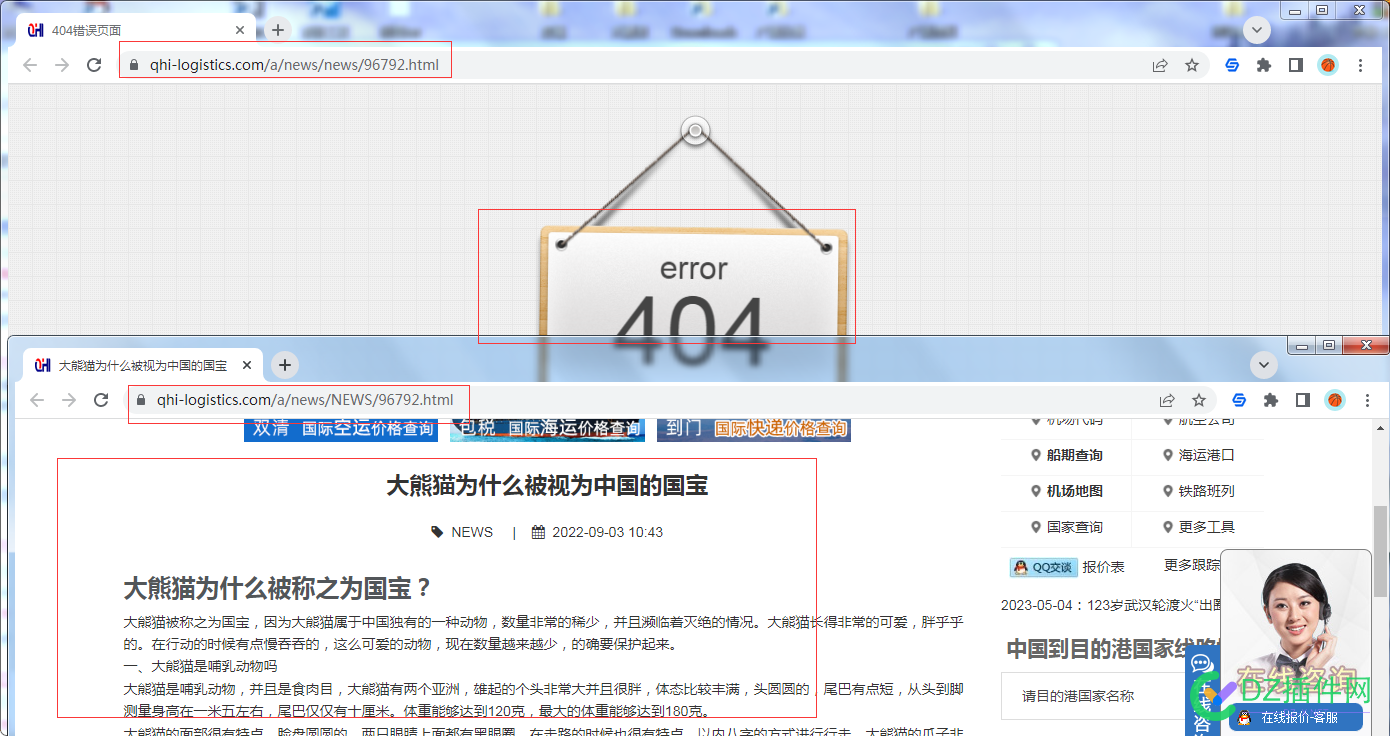Screen dimensions: 1390x736
Task: Go back in the bottom panda window
Action: pos(37,400)
